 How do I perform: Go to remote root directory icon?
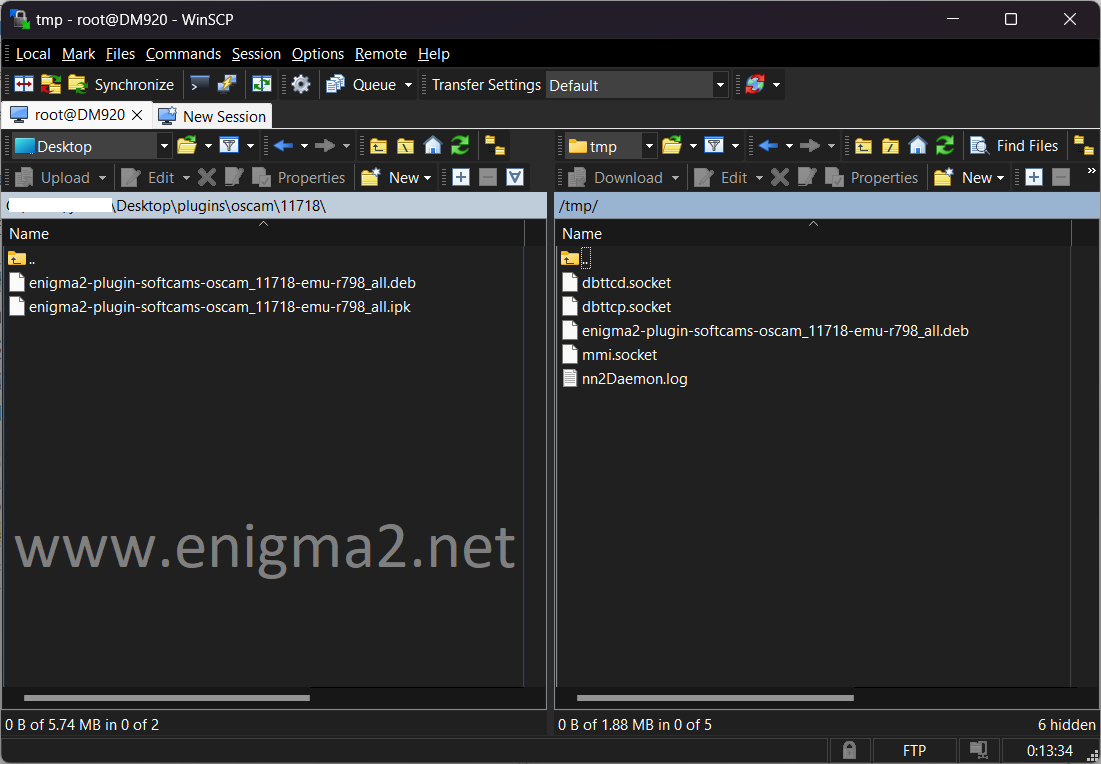890,146
